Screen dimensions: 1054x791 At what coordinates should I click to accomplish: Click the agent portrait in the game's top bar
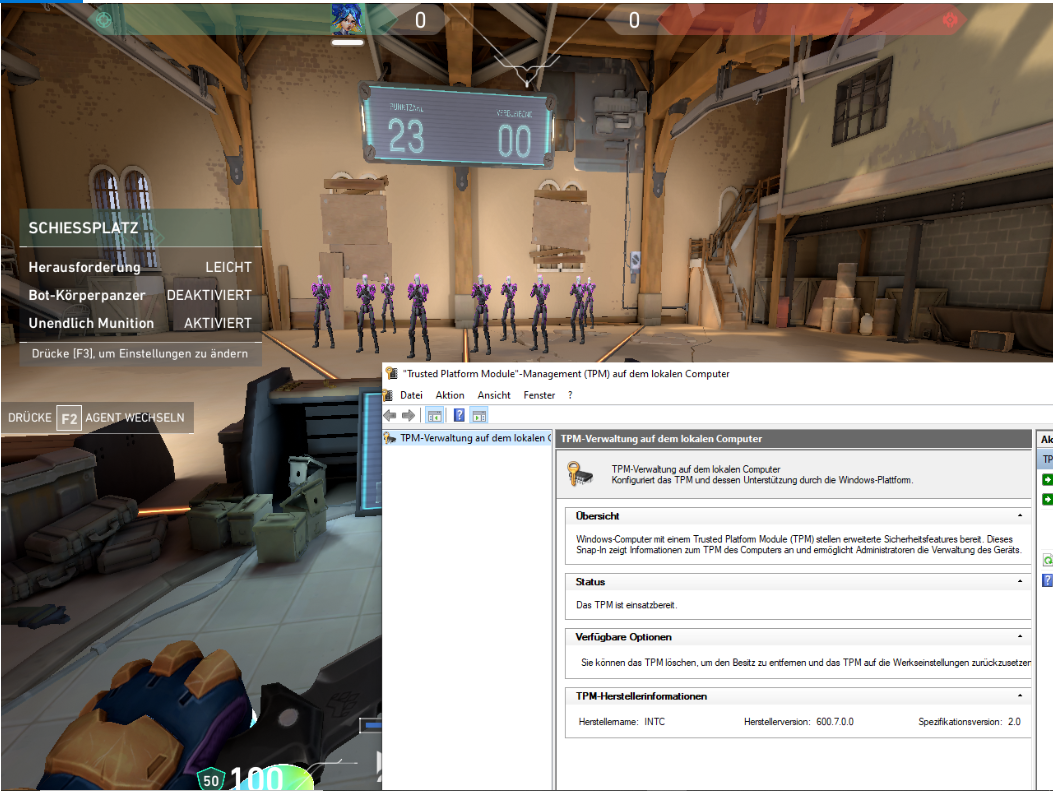348,19
